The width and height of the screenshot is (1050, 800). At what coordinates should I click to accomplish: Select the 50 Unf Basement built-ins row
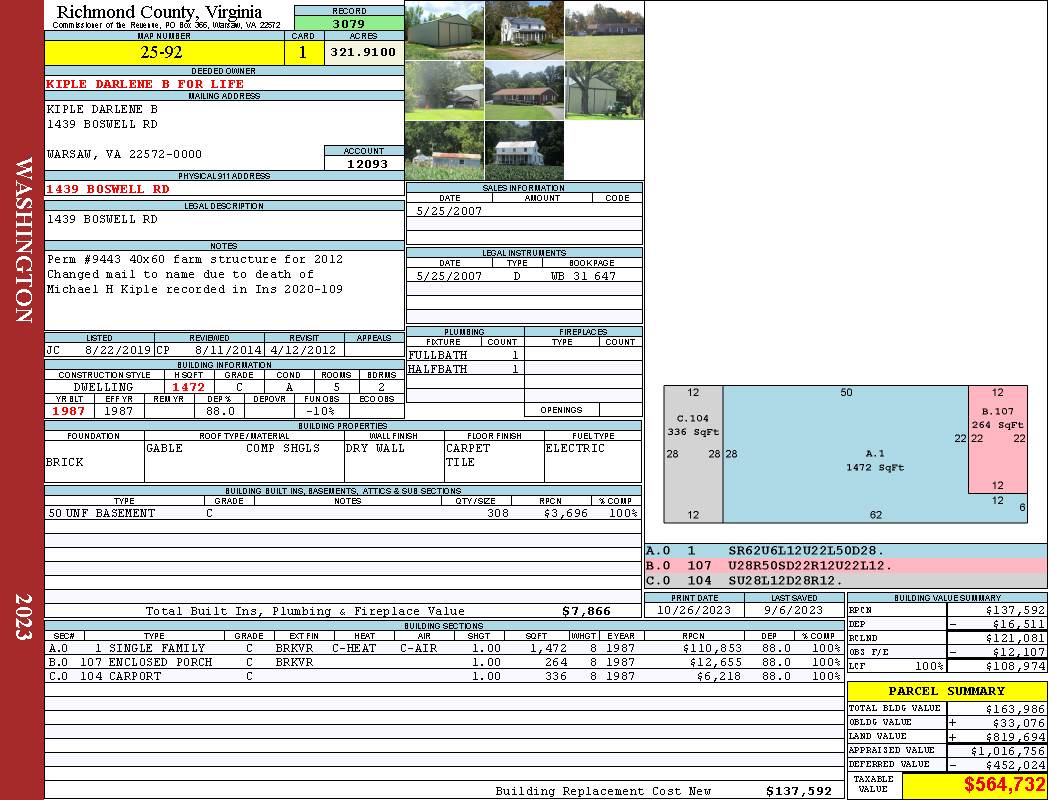click(x=342, y=513)
